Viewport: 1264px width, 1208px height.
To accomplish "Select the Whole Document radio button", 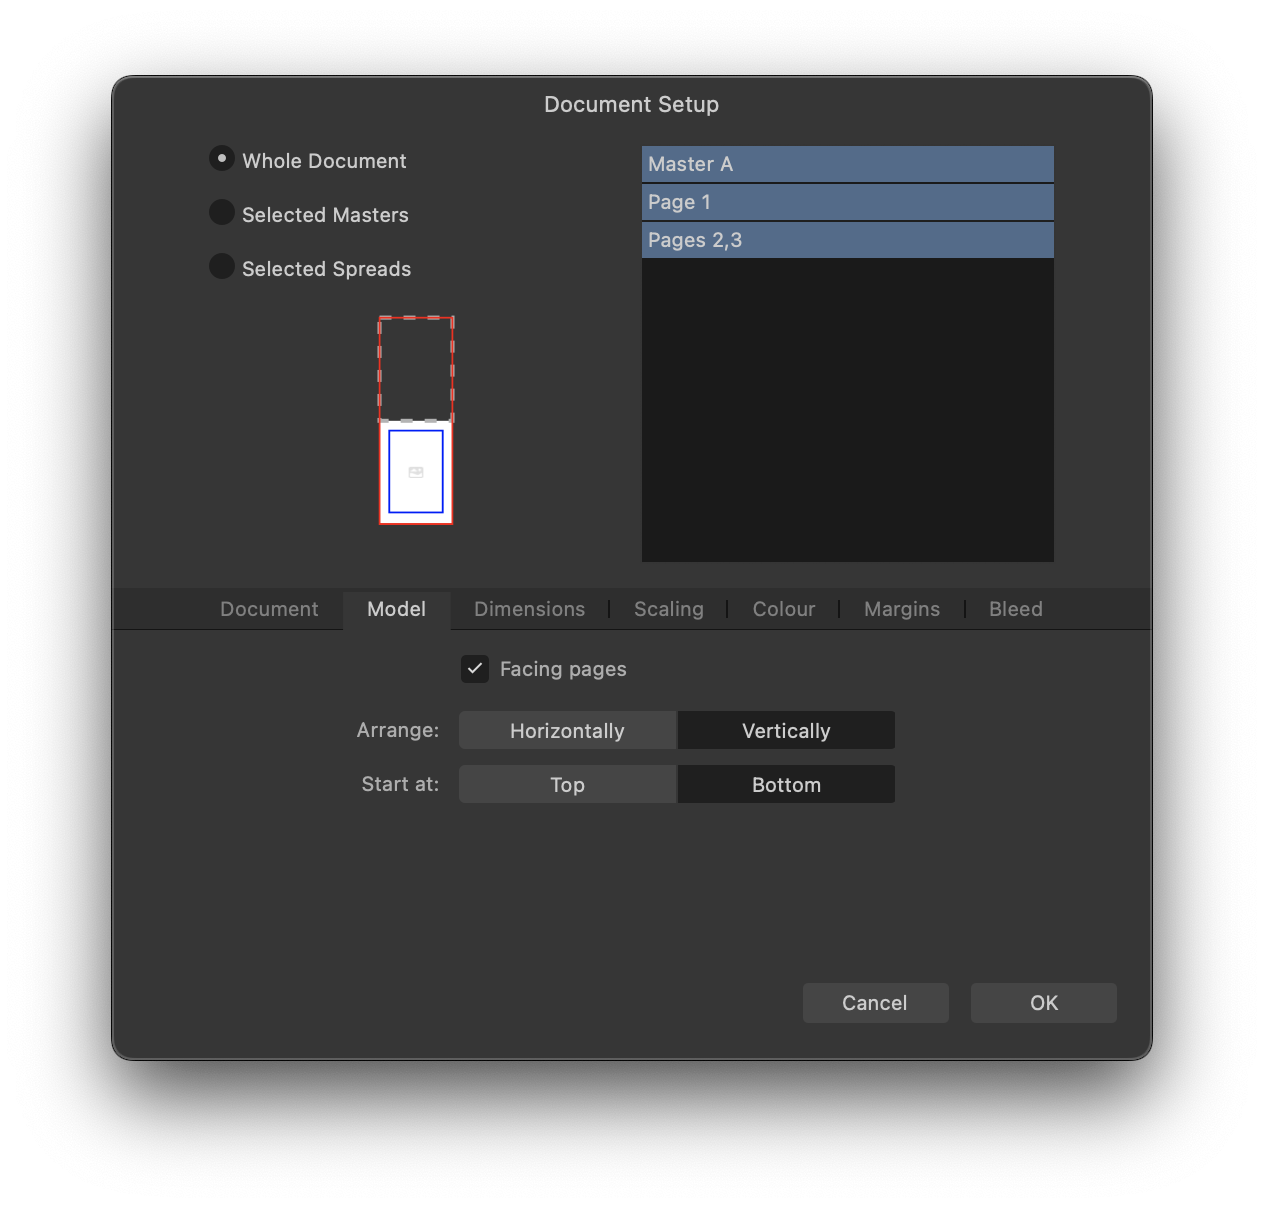I will tap(221, 158).
